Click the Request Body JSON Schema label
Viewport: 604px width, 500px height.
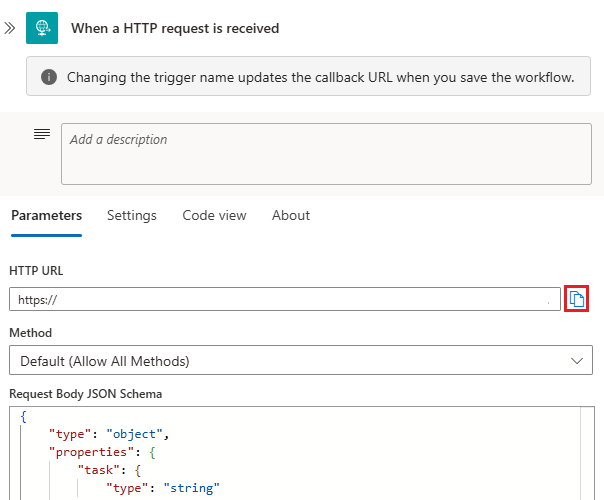coord(85,393)
